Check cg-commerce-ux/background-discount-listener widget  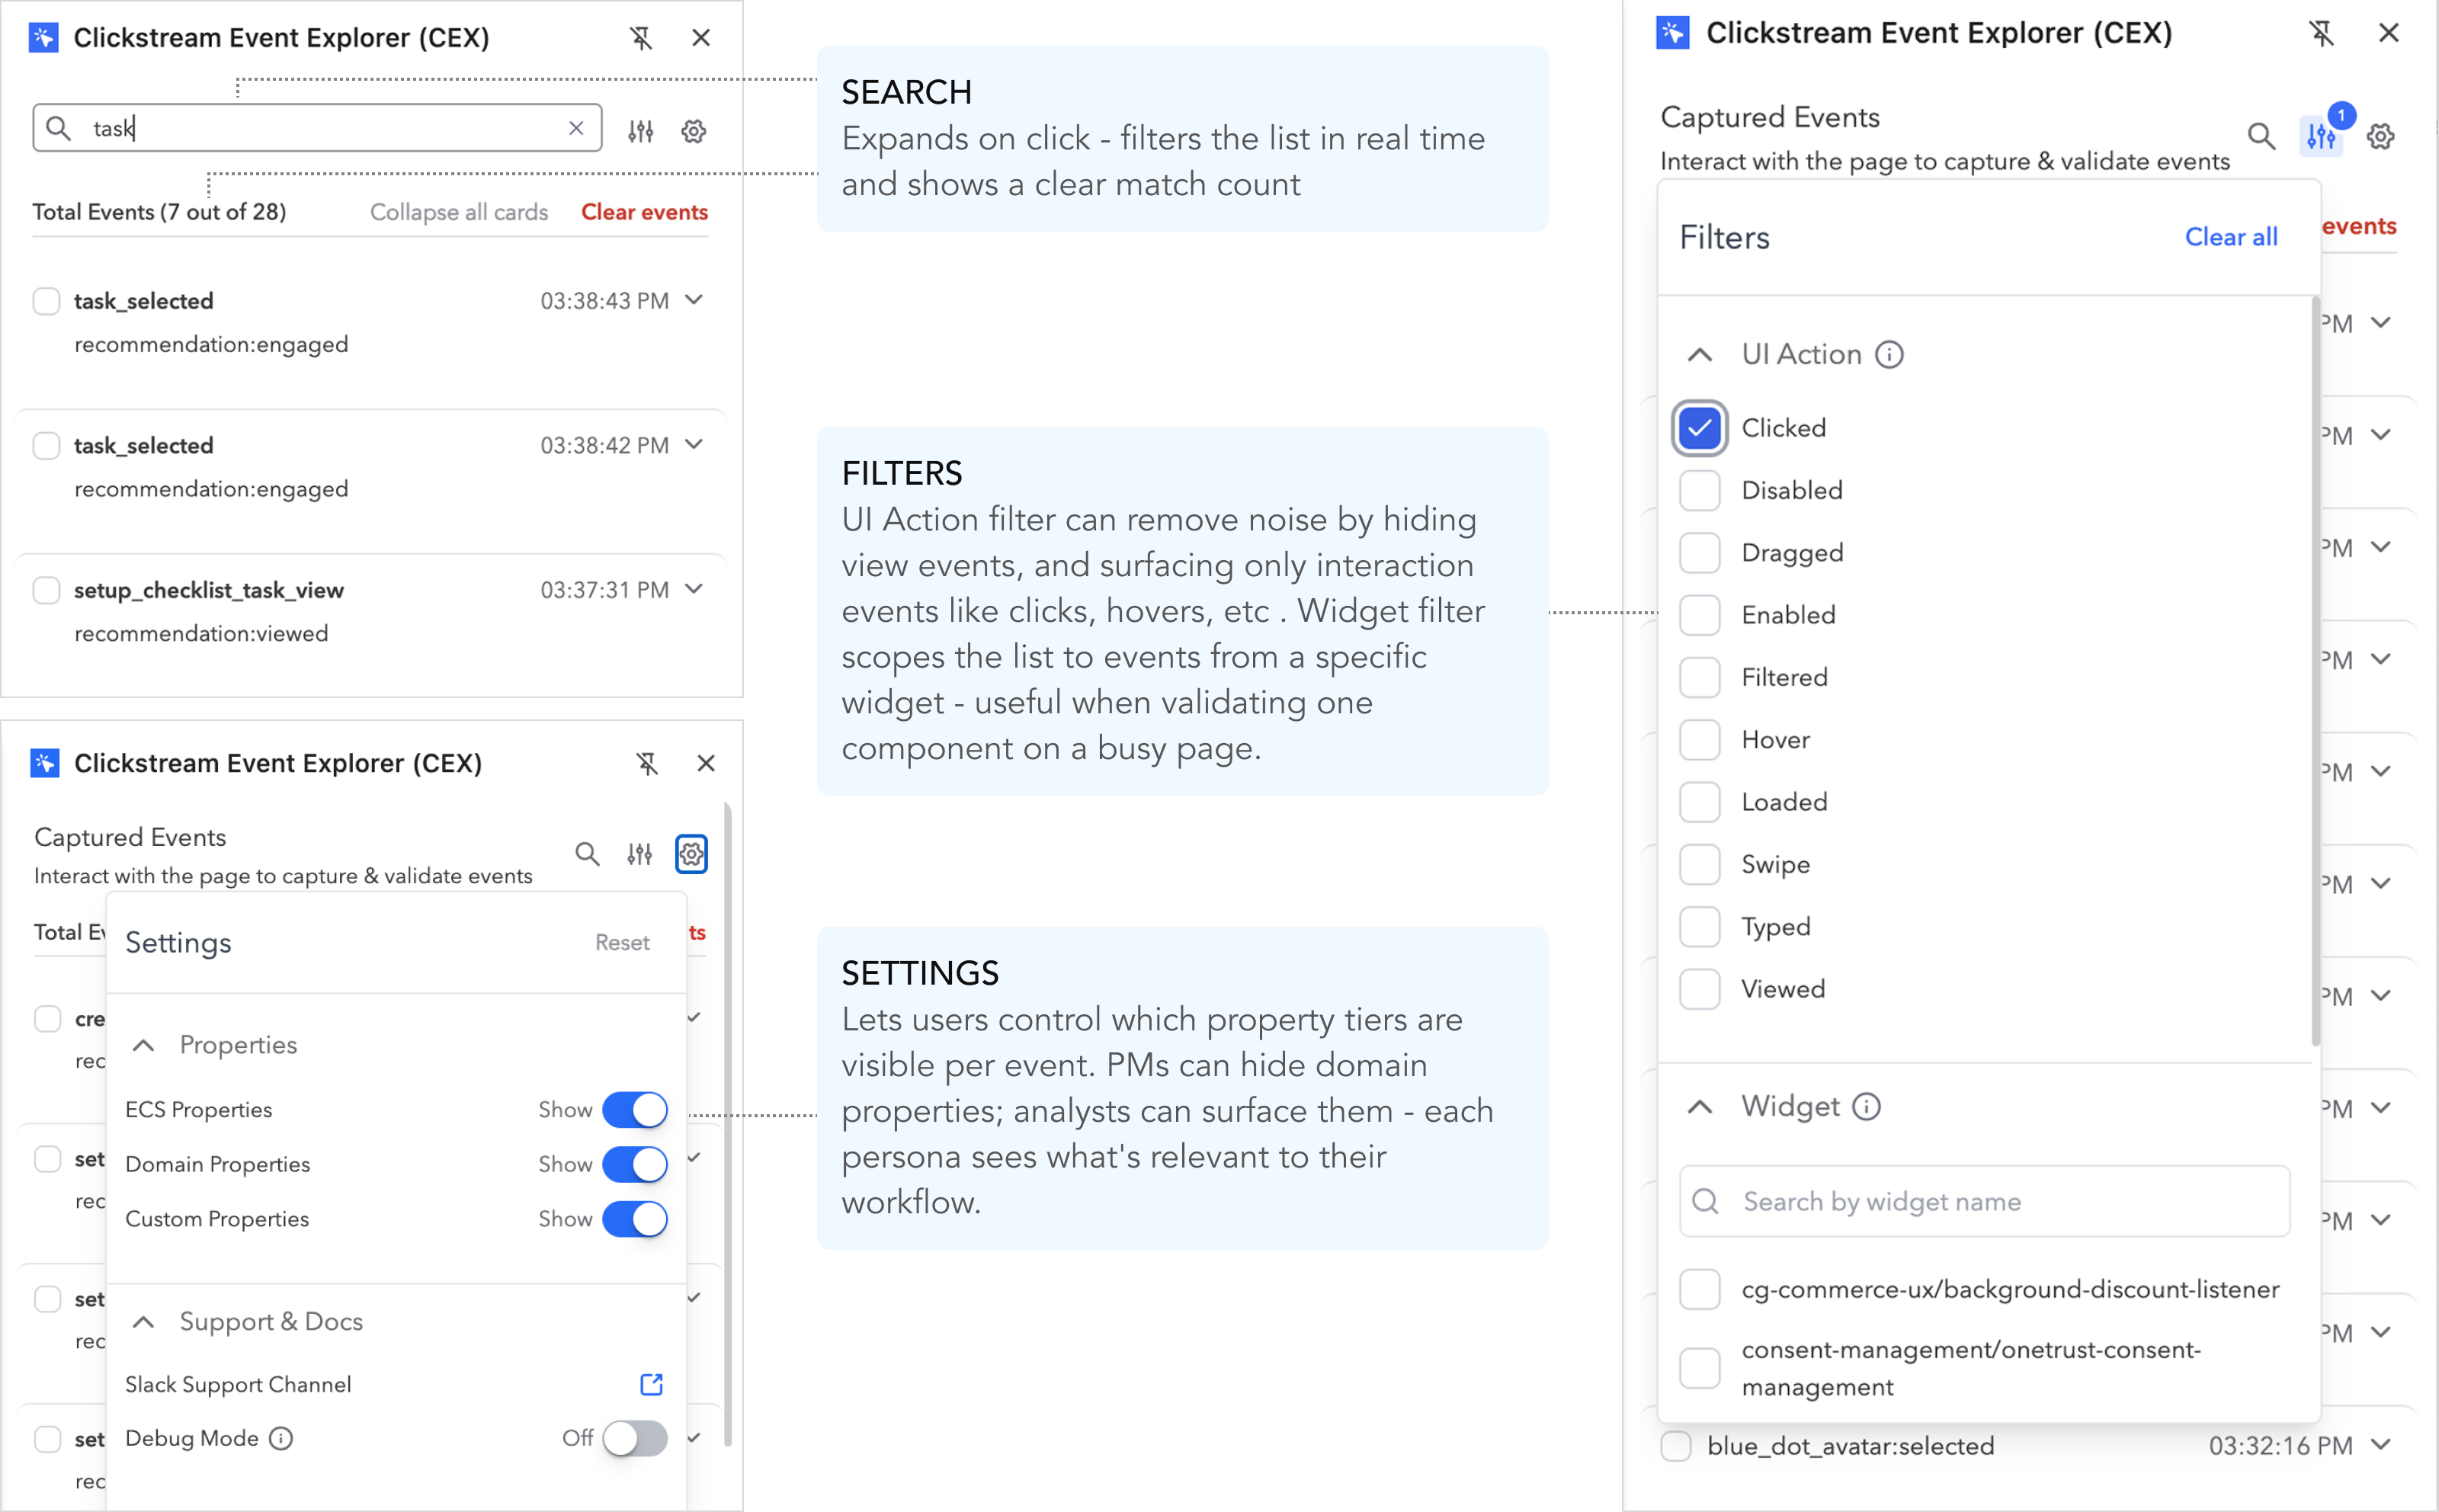pyautogui.click(x=1699, y=1289)
